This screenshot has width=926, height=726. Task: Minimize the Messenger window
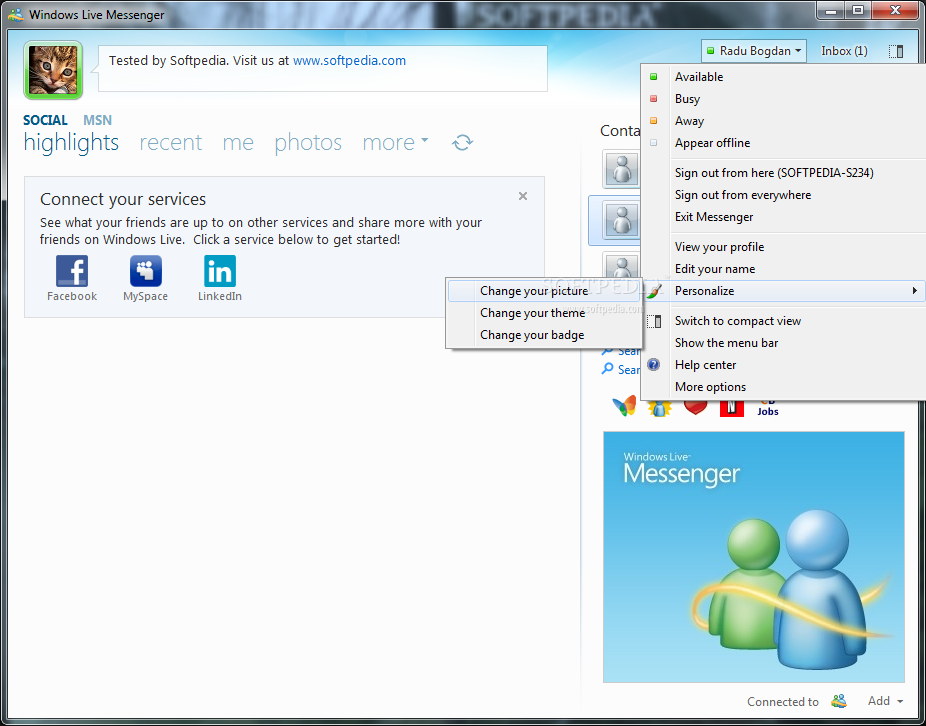click(832, 10)
